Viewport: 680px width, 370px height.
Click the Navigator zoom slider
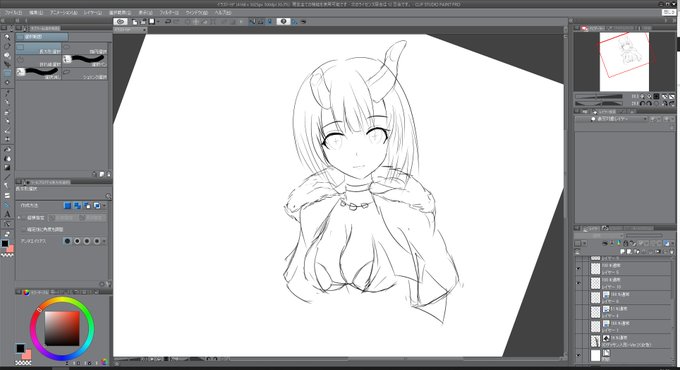click(x=598, y=96)
